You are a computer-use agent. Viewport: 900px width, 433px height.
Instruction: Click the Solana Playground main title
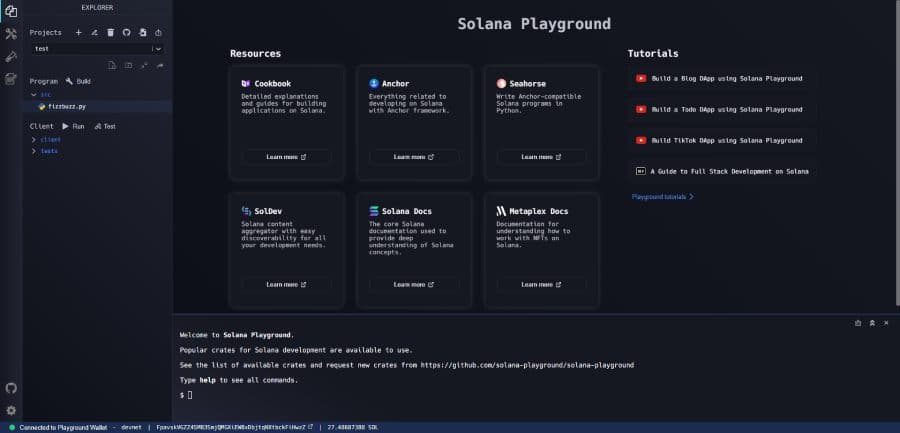point(534,24)
